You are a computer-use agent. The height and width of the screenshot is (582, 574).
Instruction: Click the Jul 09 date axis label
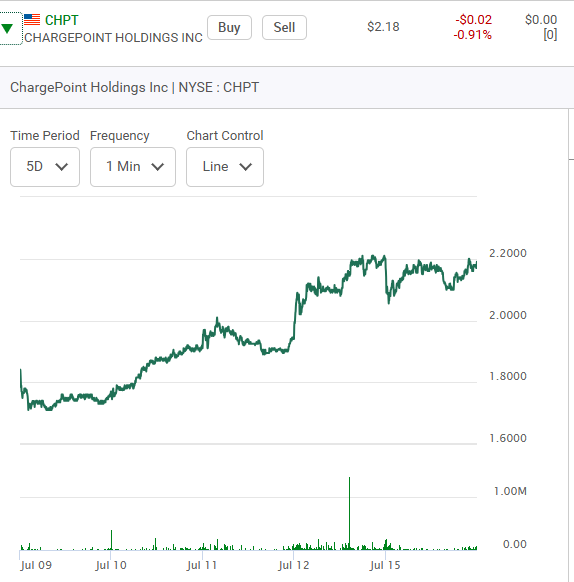pos(36,565)
